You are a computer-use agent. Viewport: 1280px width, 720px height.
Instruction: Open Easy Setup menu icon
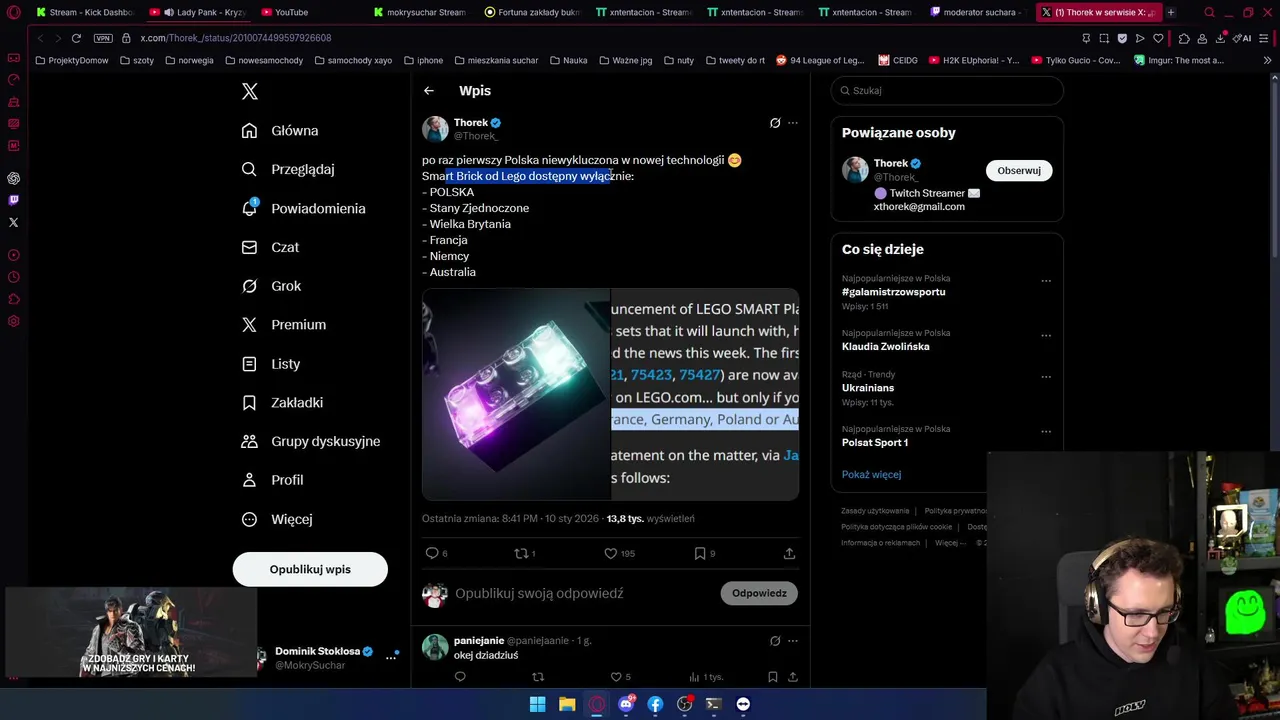[x=1266, y=38]
